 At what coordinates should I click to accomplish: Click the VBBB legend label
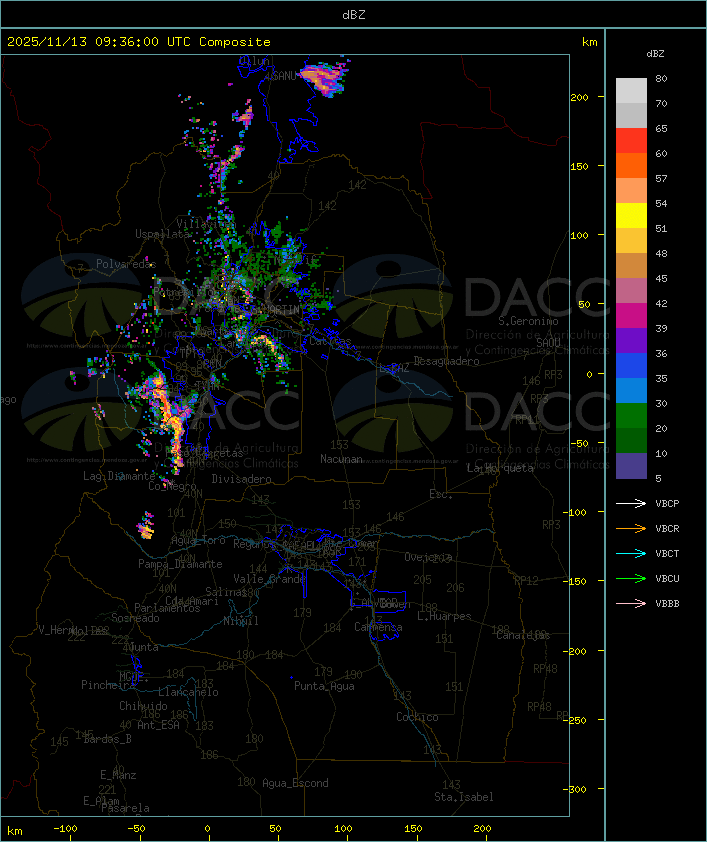(x=667, y=604)
